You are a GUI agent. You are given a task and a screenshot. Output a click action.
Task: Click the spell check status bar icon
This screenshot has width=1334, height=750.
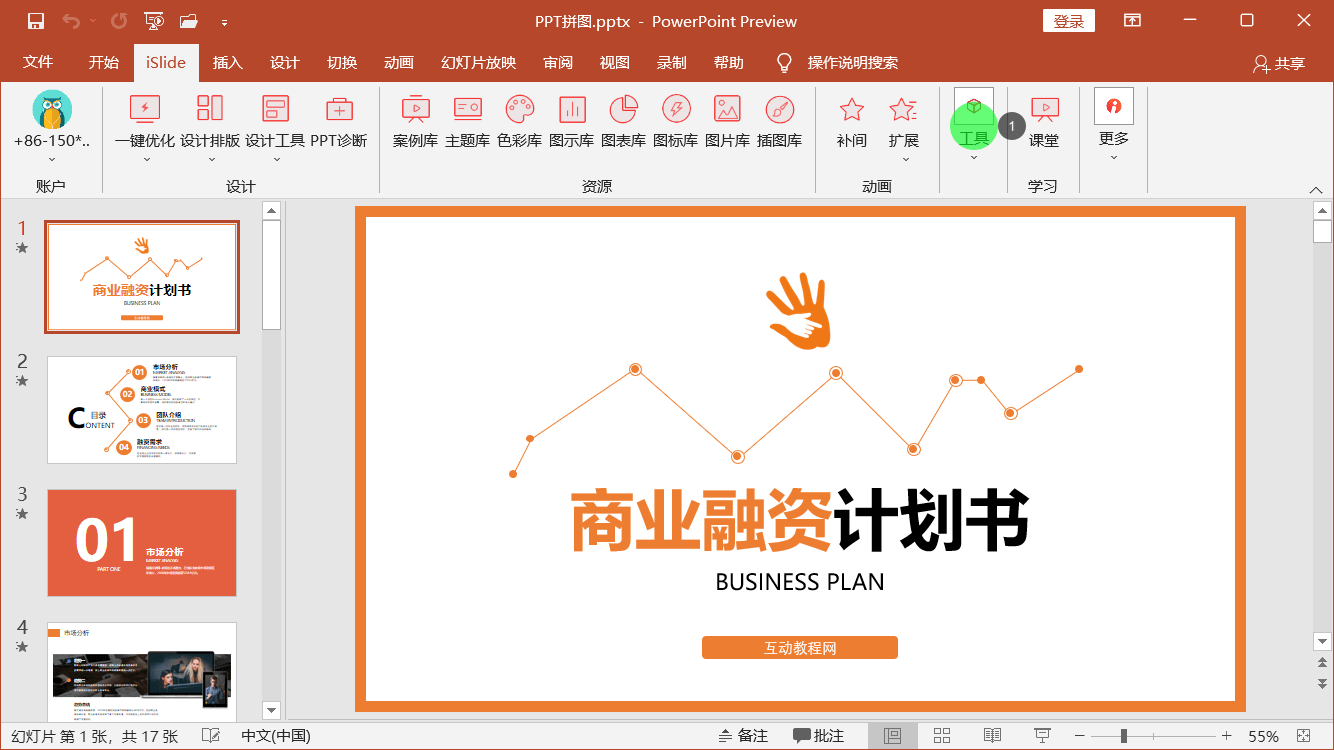coord(211,736)
